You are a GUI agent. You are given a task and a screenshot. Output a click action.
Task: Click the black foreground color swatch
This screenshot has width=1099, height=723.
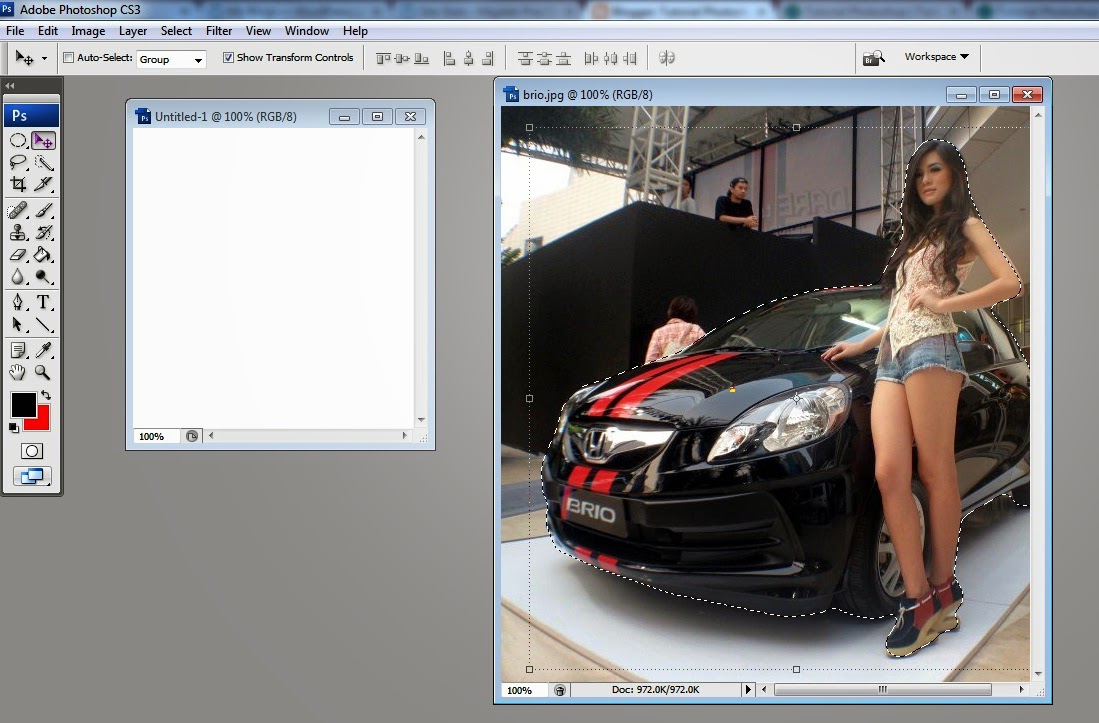tap(22, 404)
